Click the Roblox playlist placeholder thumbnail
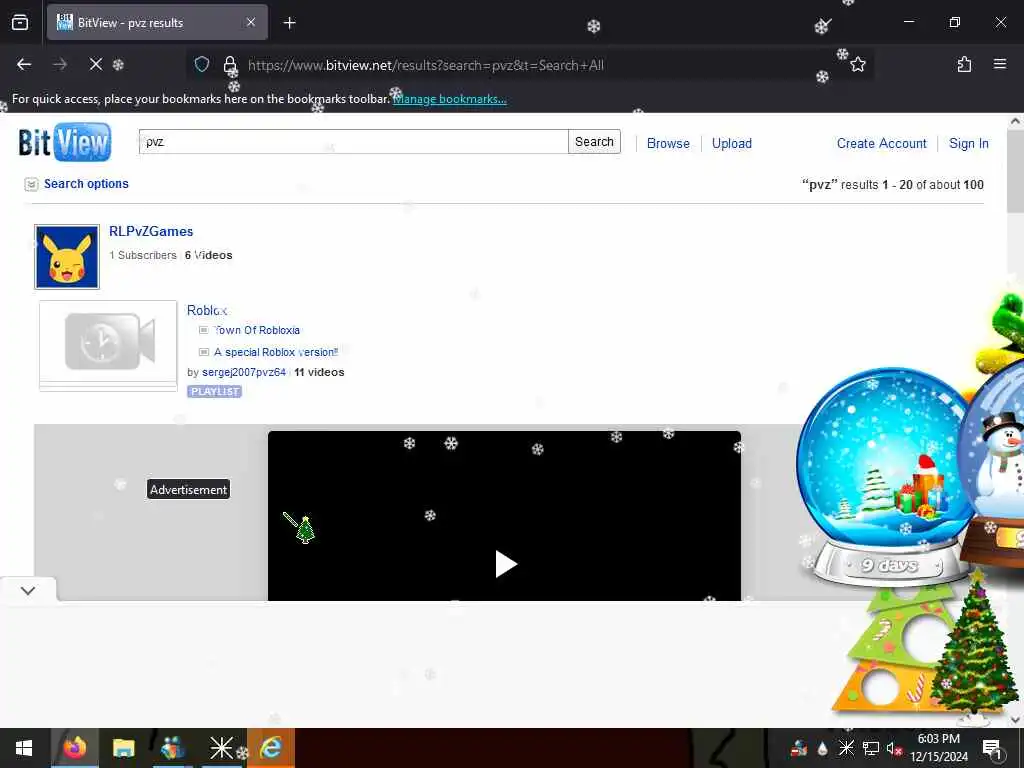Image resolution: width=1024 pixels, height=768 pixels. pyautogui.click(x=108, y=345)
